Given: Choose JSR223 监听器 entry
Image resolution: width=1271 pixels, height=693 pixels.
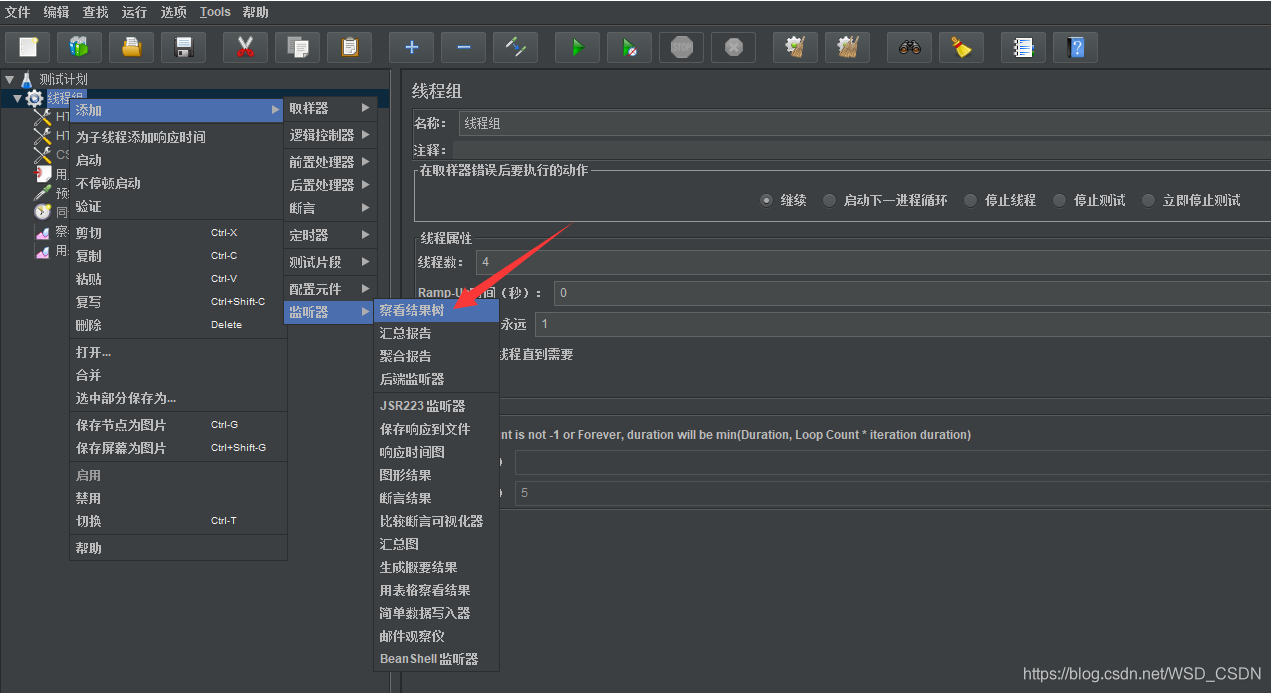Looking at the screenshot, I should [x=436, y=406].
